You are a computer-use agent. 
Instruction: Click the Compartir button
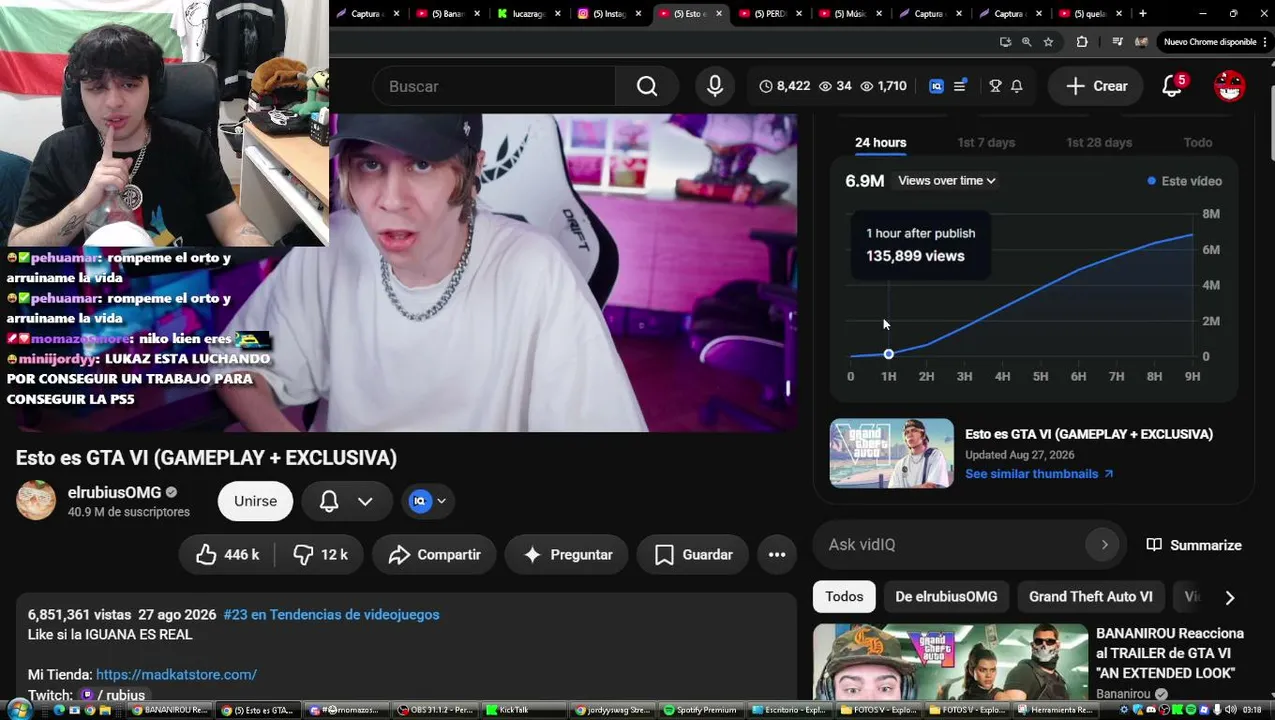pos(434,555)
